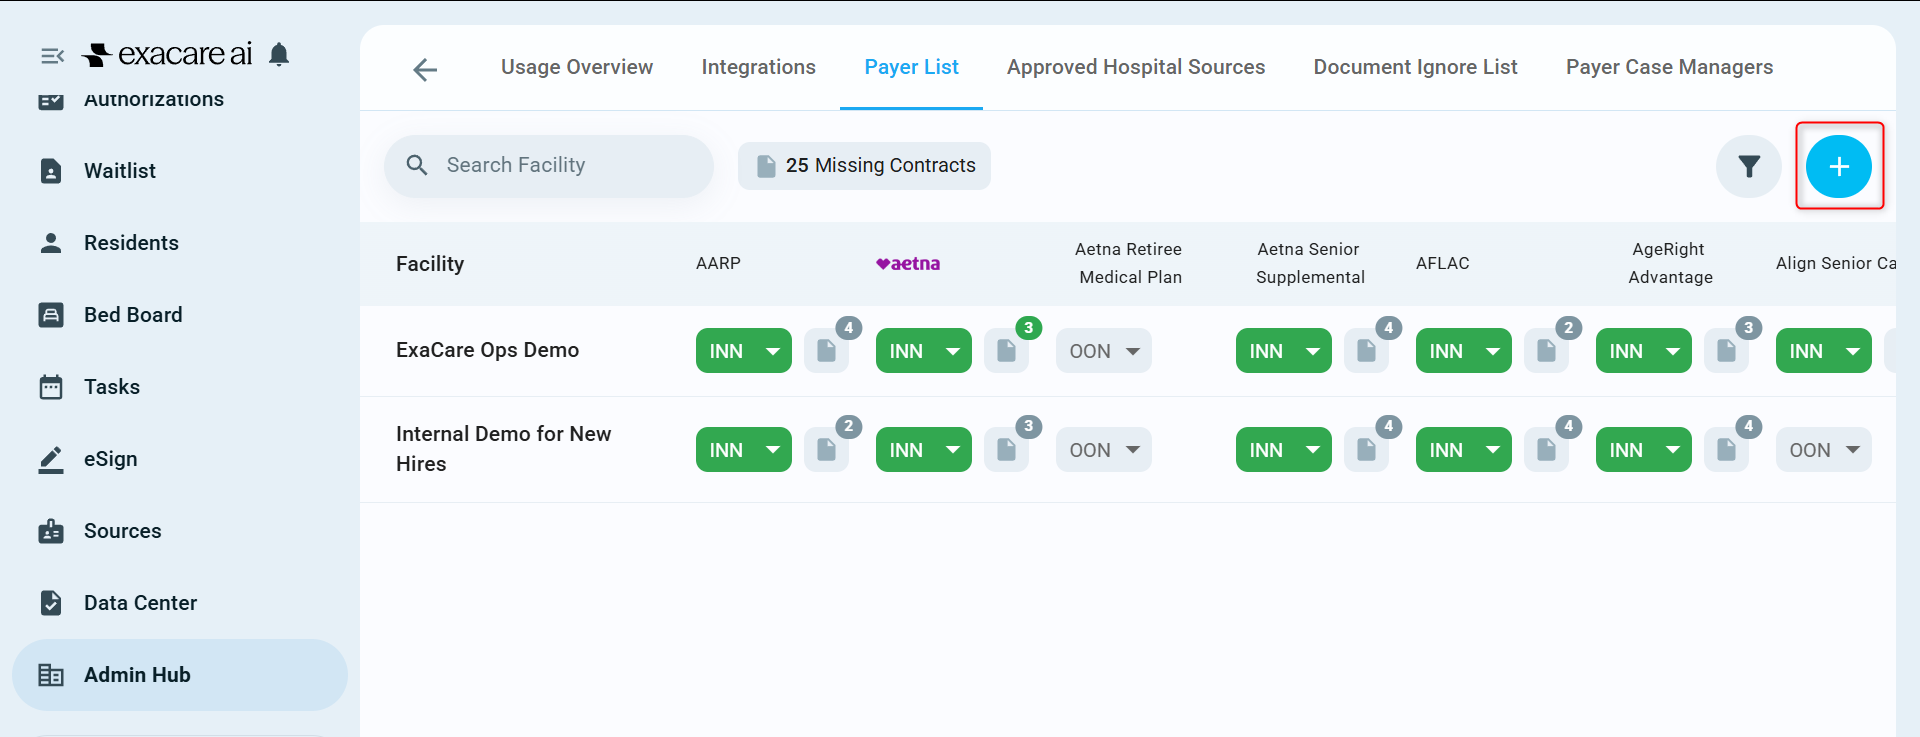Viewport: 1920px width, 737px height.
Task: Open aetna contract documents for Internal Demo row
Action: 1007,450
